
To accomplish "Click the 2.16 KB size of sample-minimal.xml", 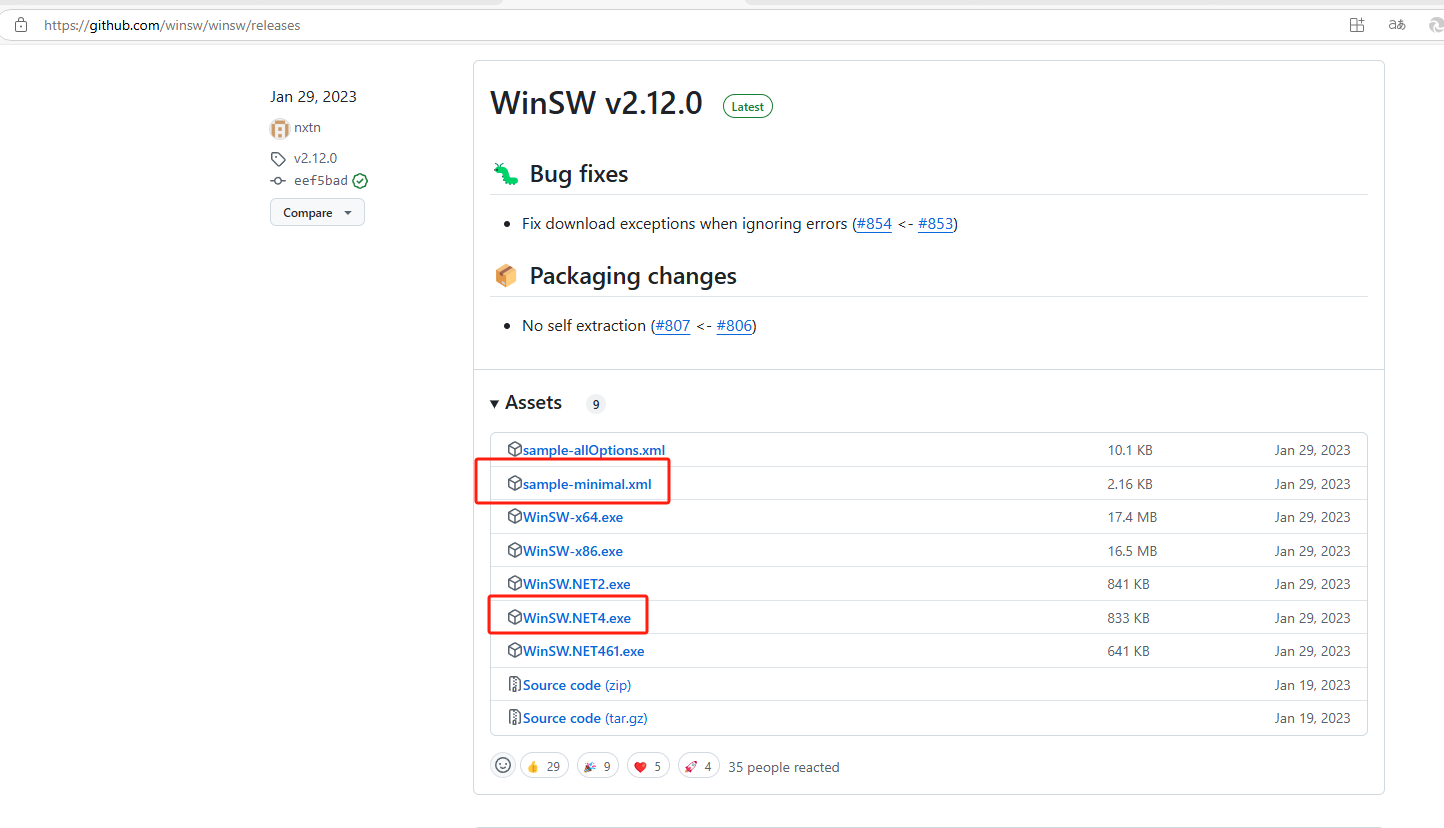I will [1130, 484].
